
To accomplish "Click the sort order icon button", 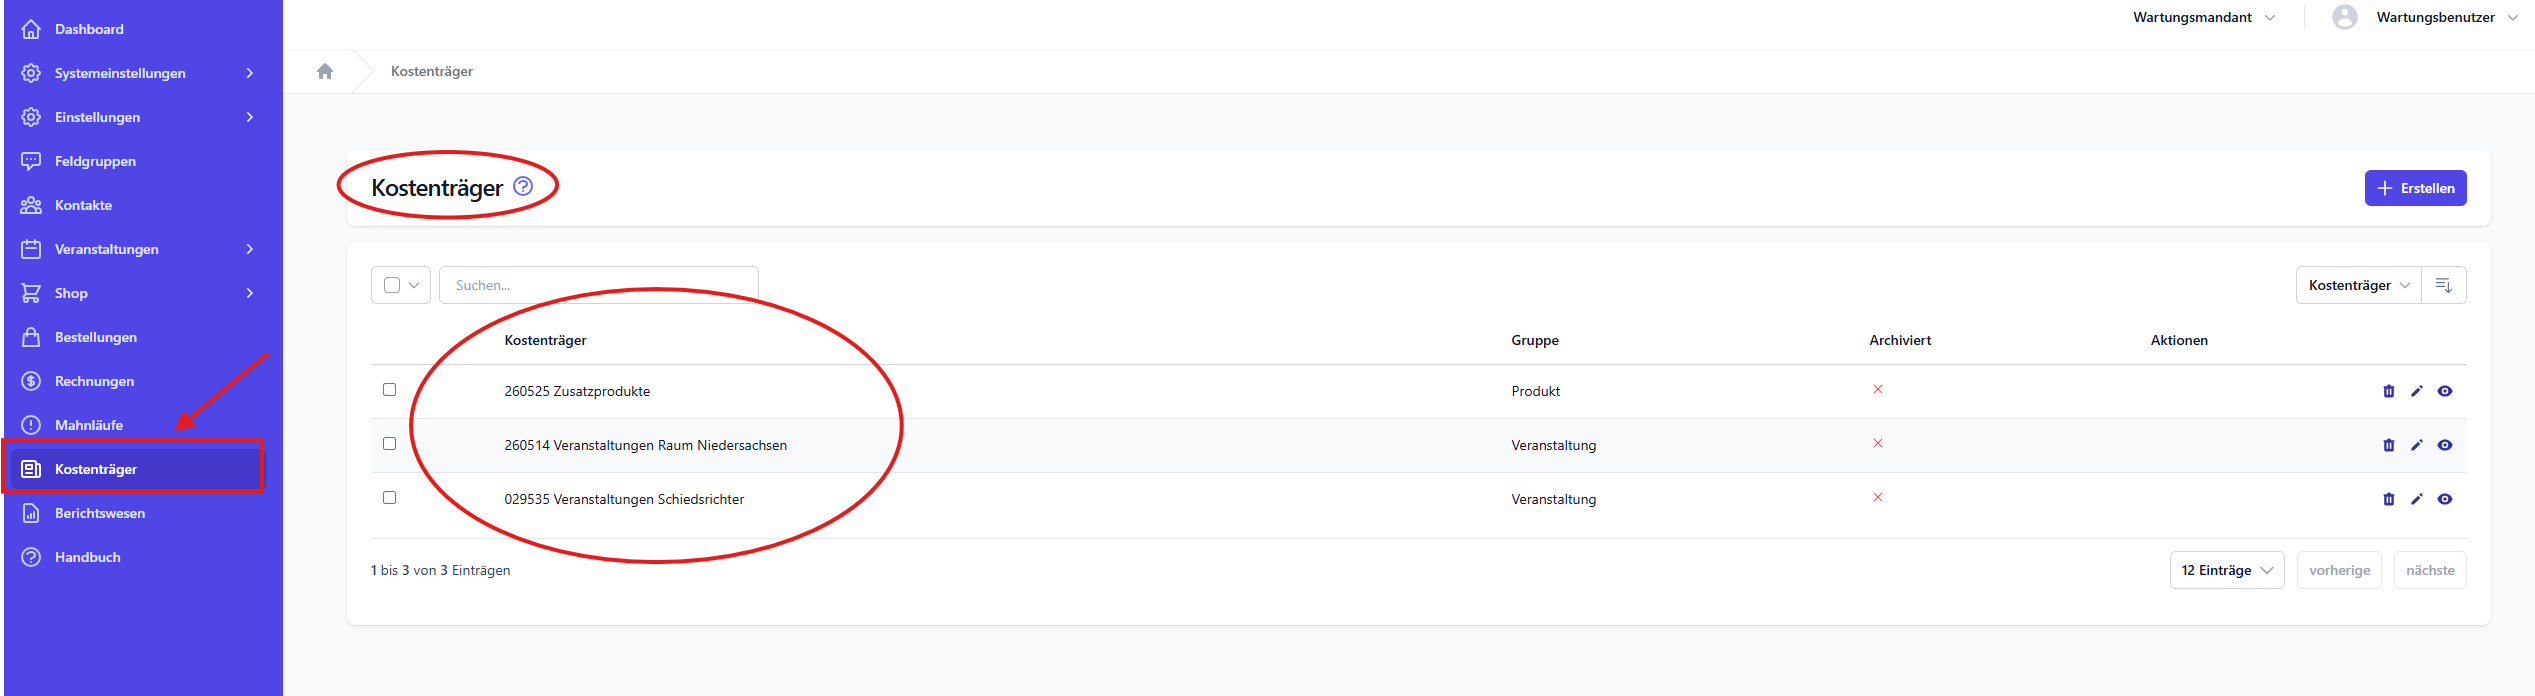I will tap(2444, 285).
